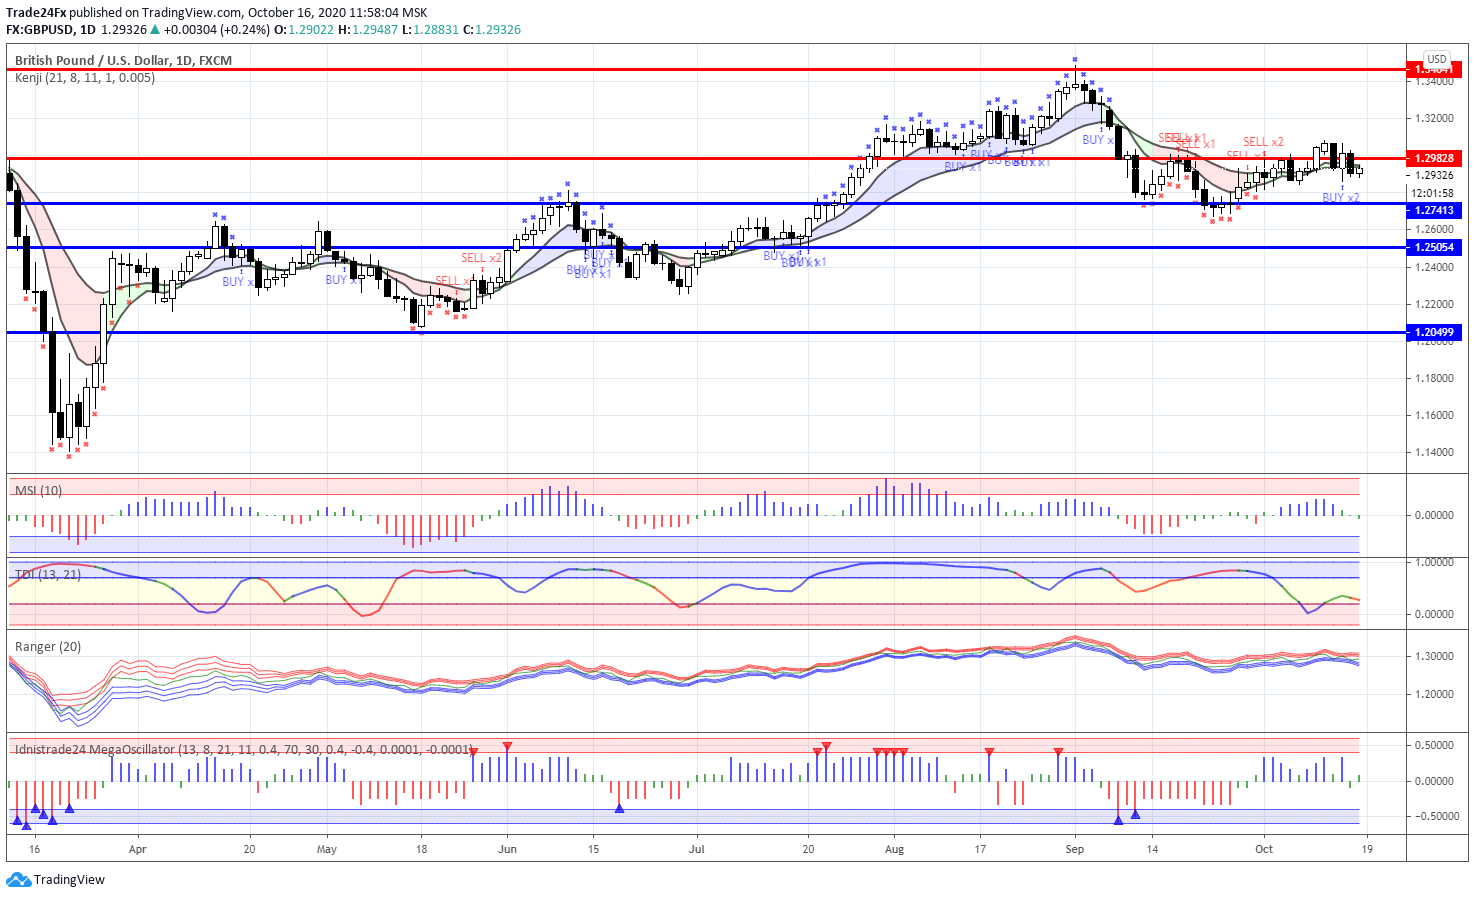Click the low value L:1.28831
The width and height of the screenshot is (1475, 898).
(431, 30)
